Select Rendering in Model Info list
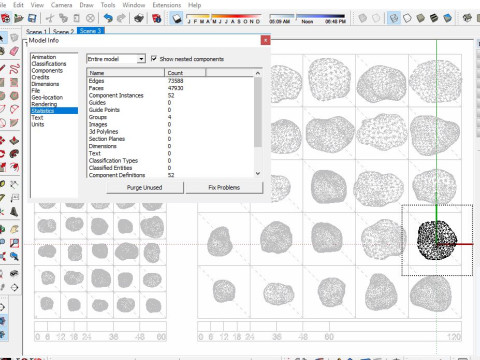480x360 pixels. pos(44,104)
